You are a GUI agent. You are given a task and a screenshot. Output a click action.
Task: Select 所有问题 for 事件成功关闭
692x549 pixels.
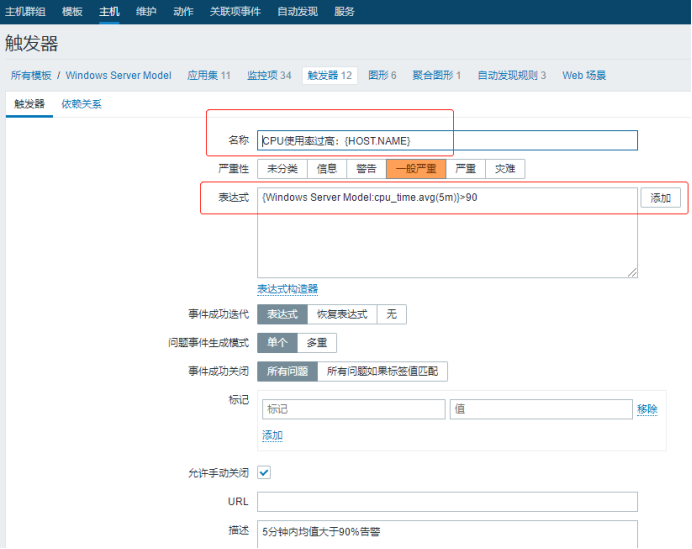(287, 371)
